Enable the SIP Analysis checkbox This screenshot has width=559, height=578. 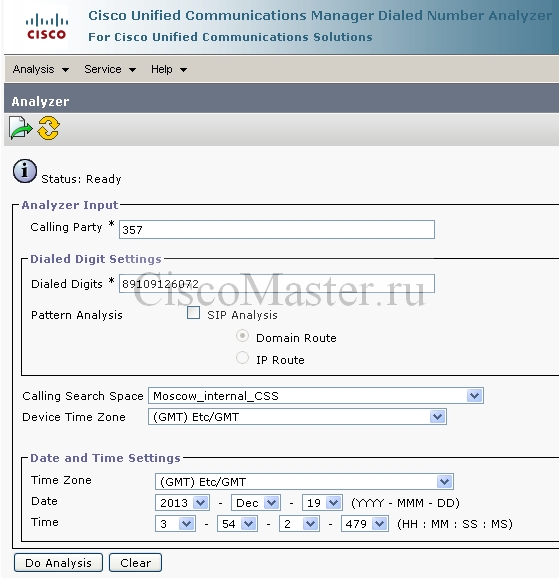[x=194, y=313]
